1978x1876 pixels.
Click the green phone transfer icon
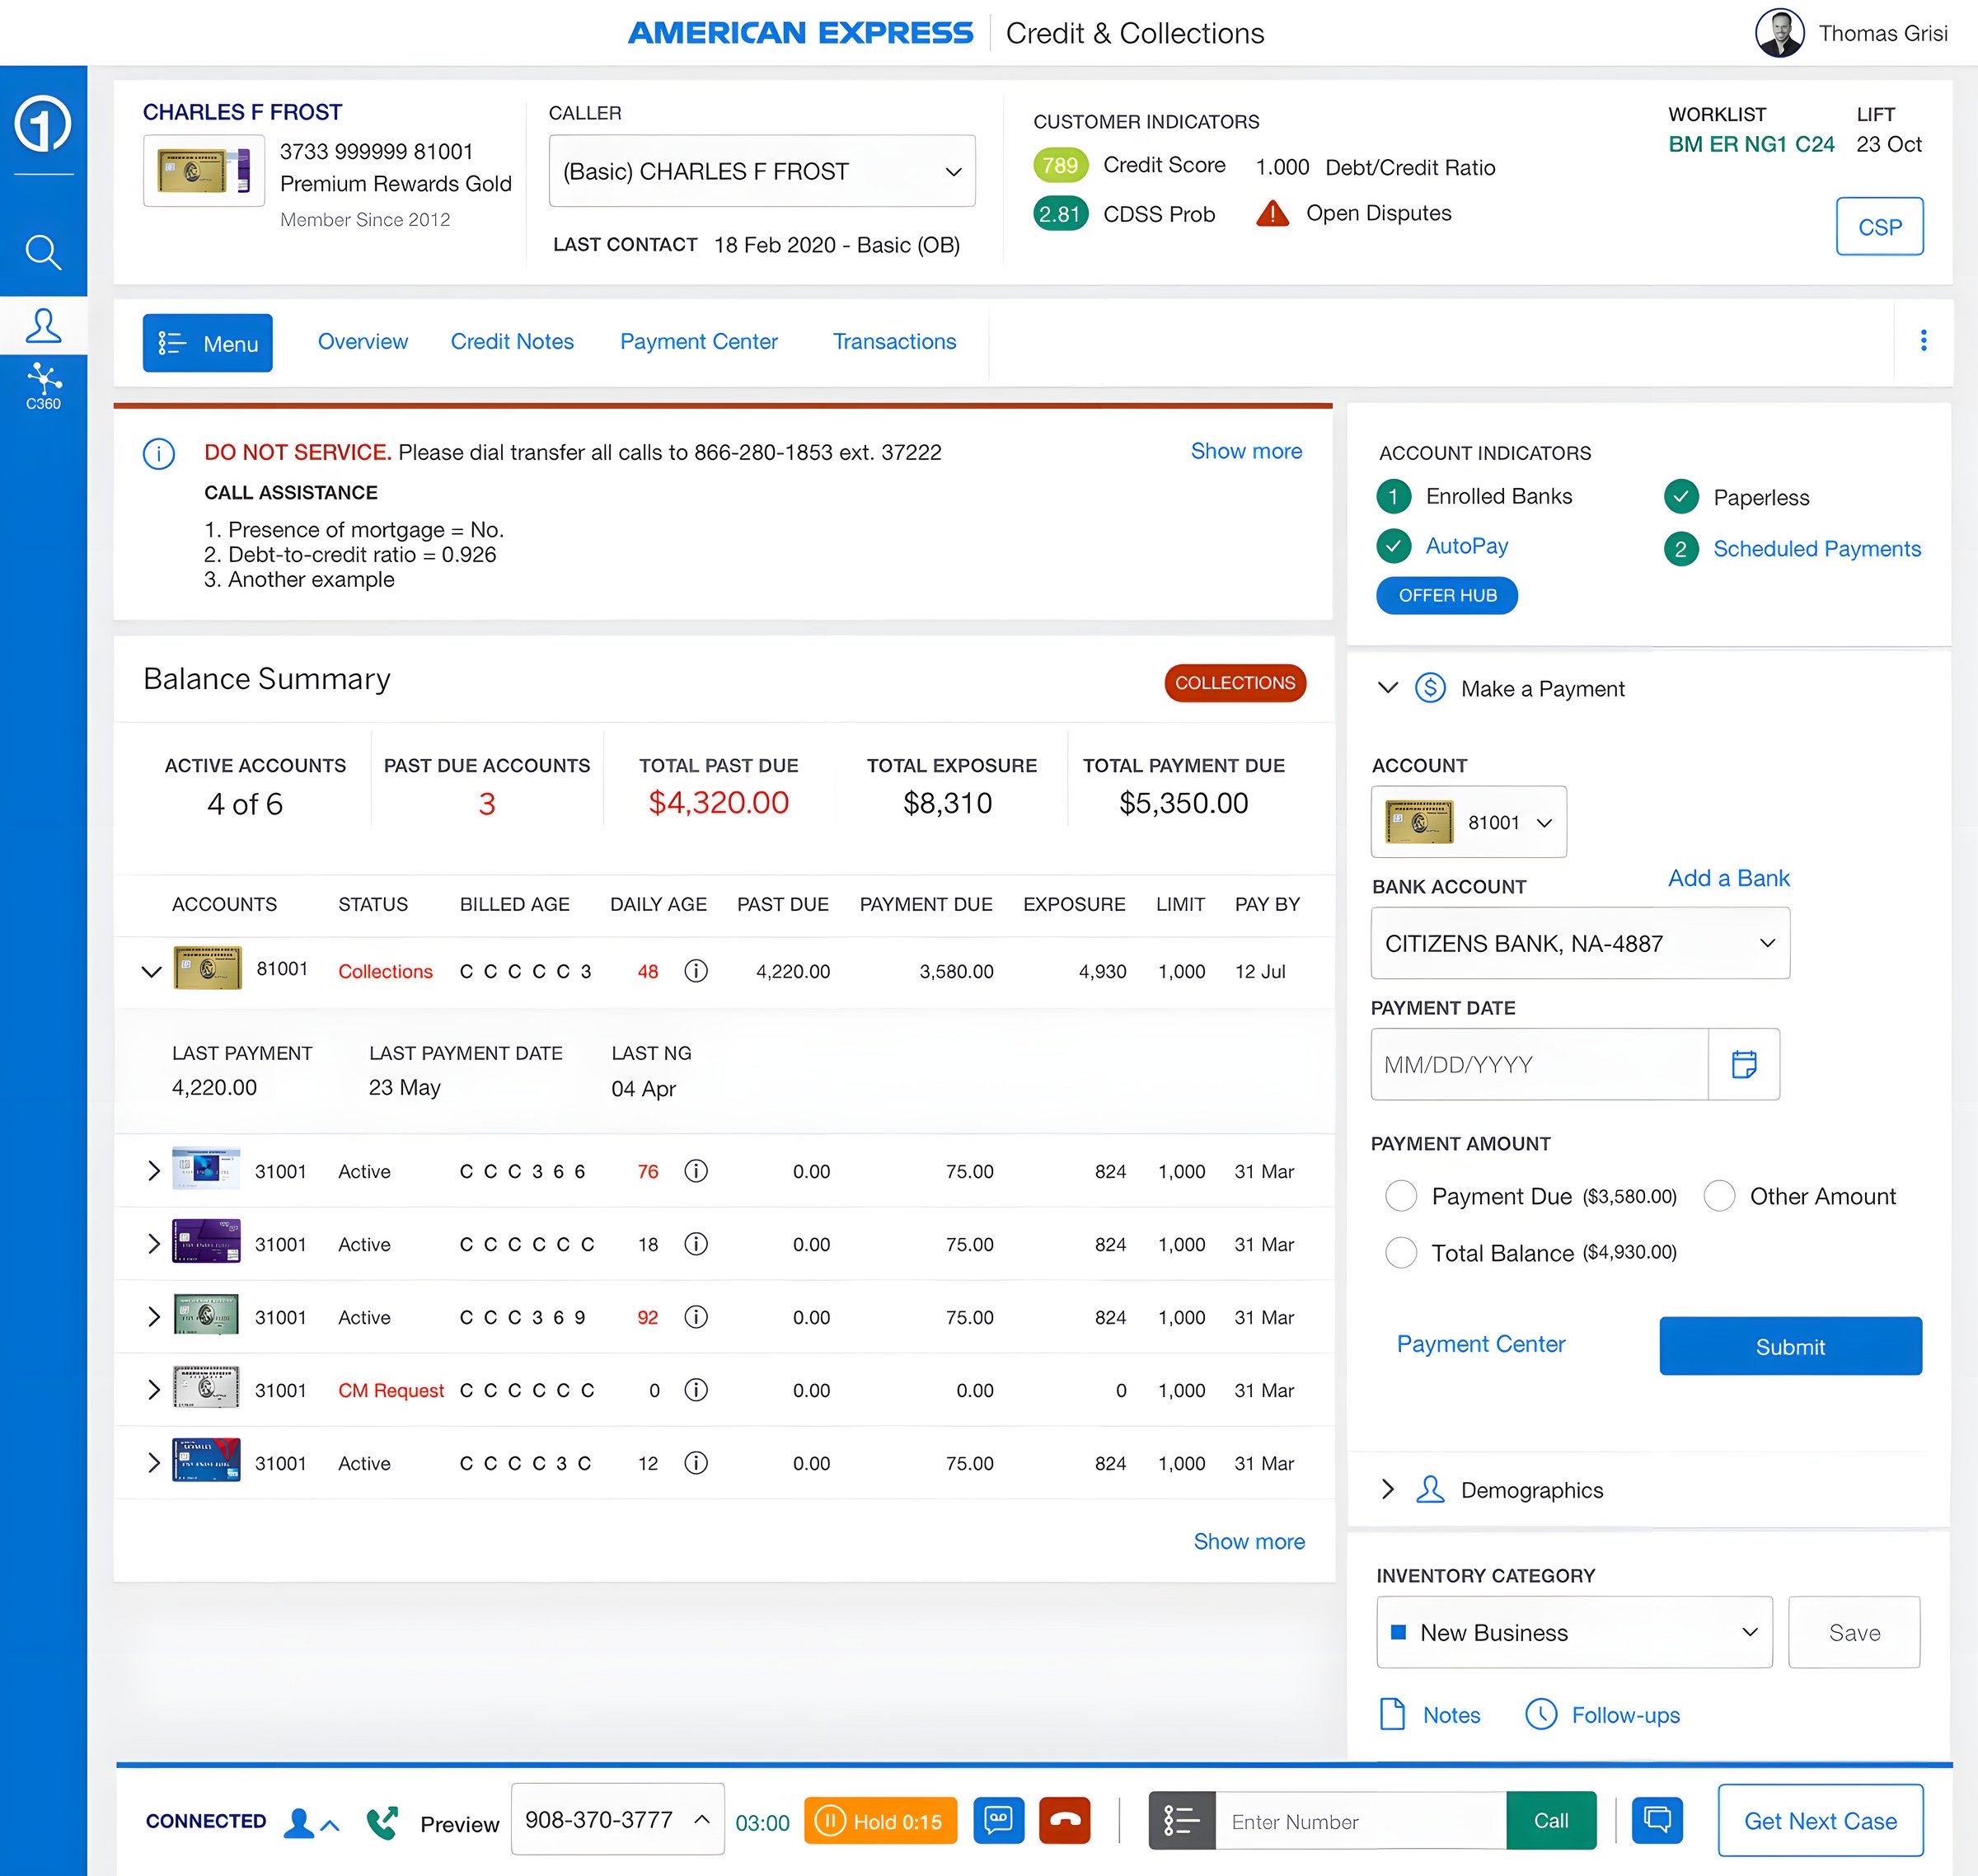382,1822
